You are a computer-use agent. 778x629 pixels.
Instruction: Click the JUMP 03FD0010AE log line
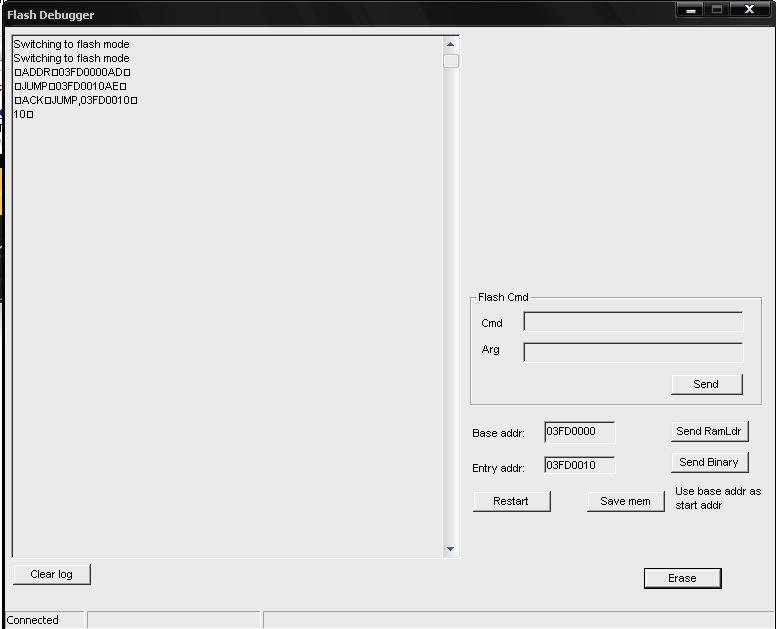click(70, 86)
